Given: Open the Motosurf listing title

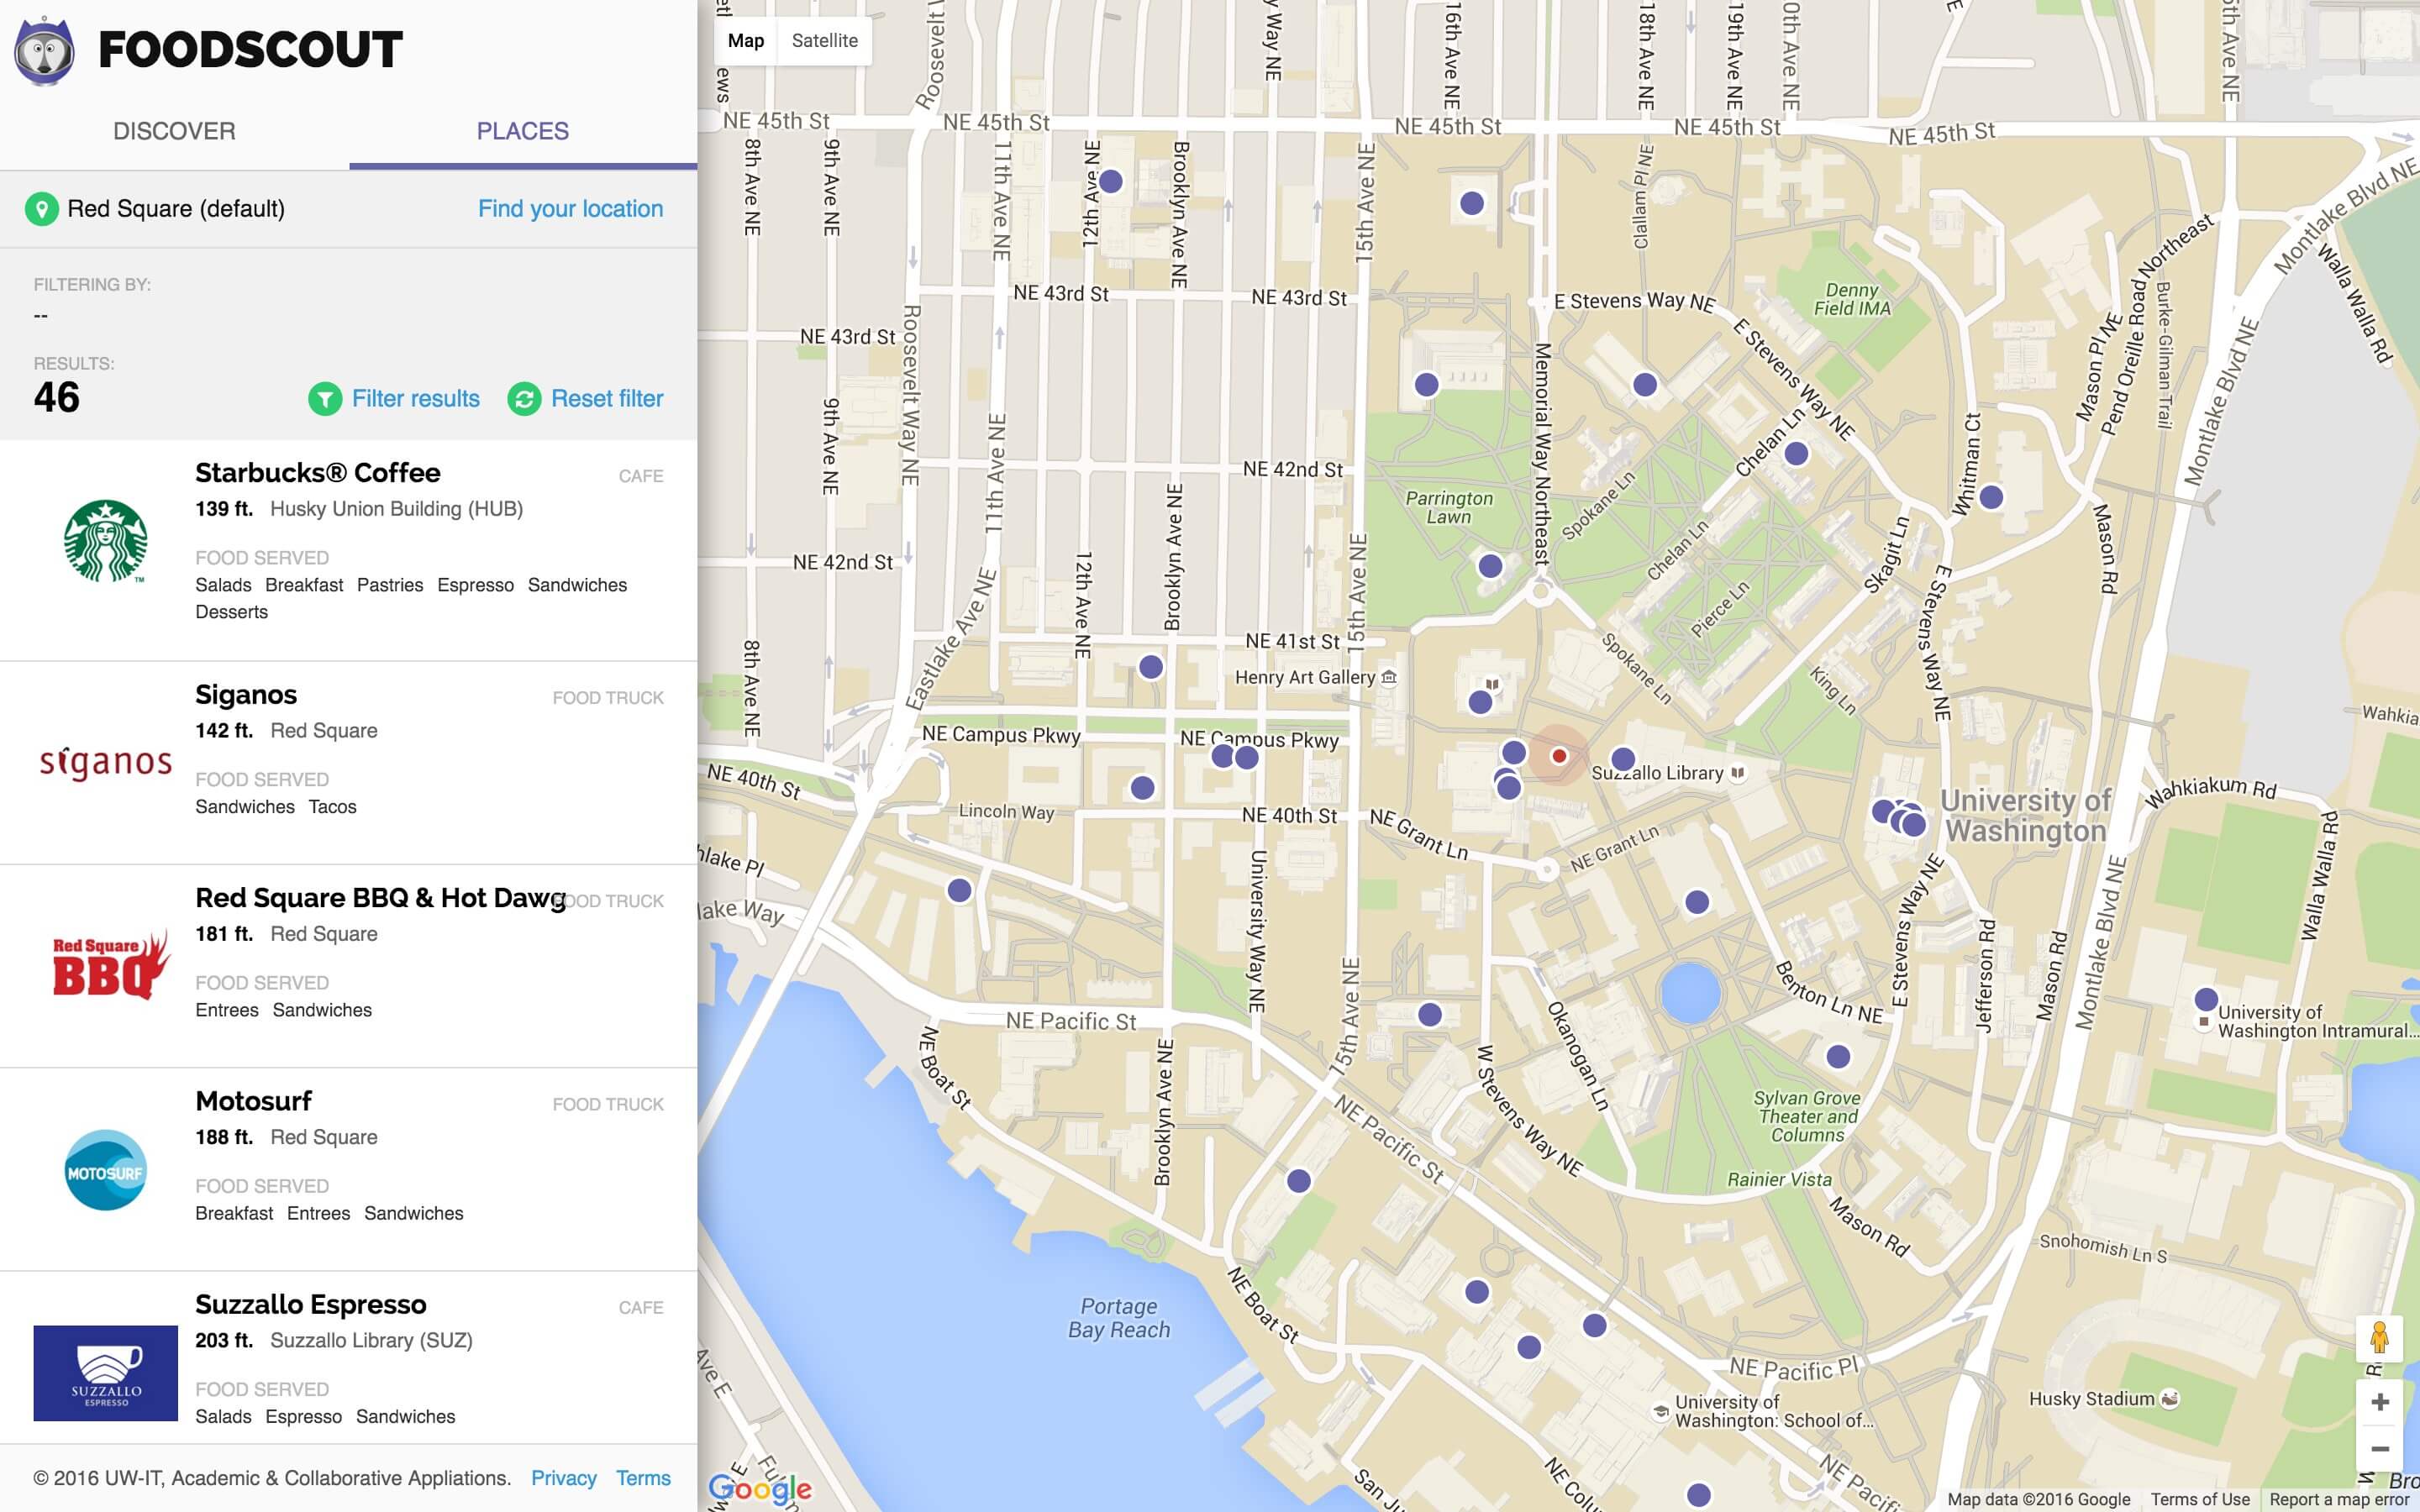Looking at the screenshot, I should point(254,1101).
